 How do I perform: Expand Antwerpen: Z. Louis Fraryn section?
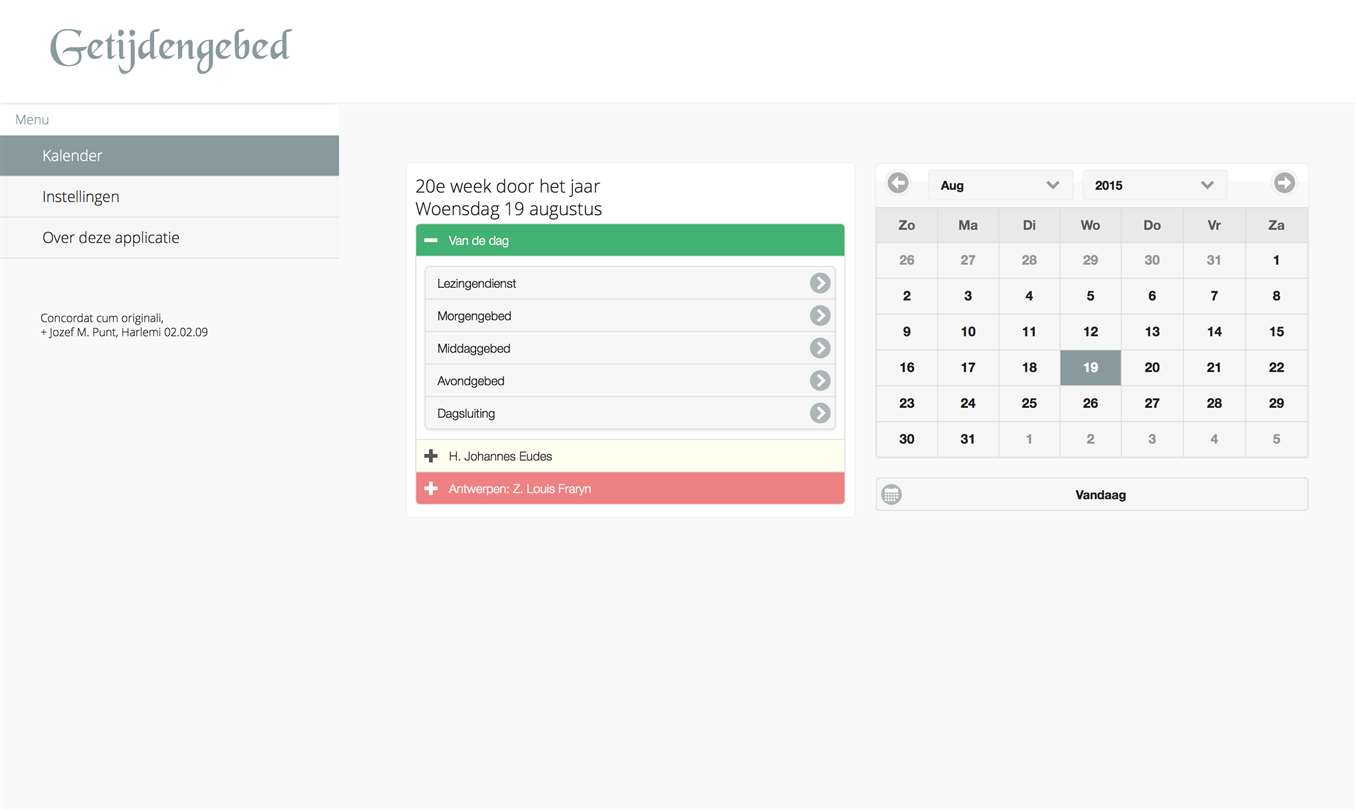tap(431, 489)
